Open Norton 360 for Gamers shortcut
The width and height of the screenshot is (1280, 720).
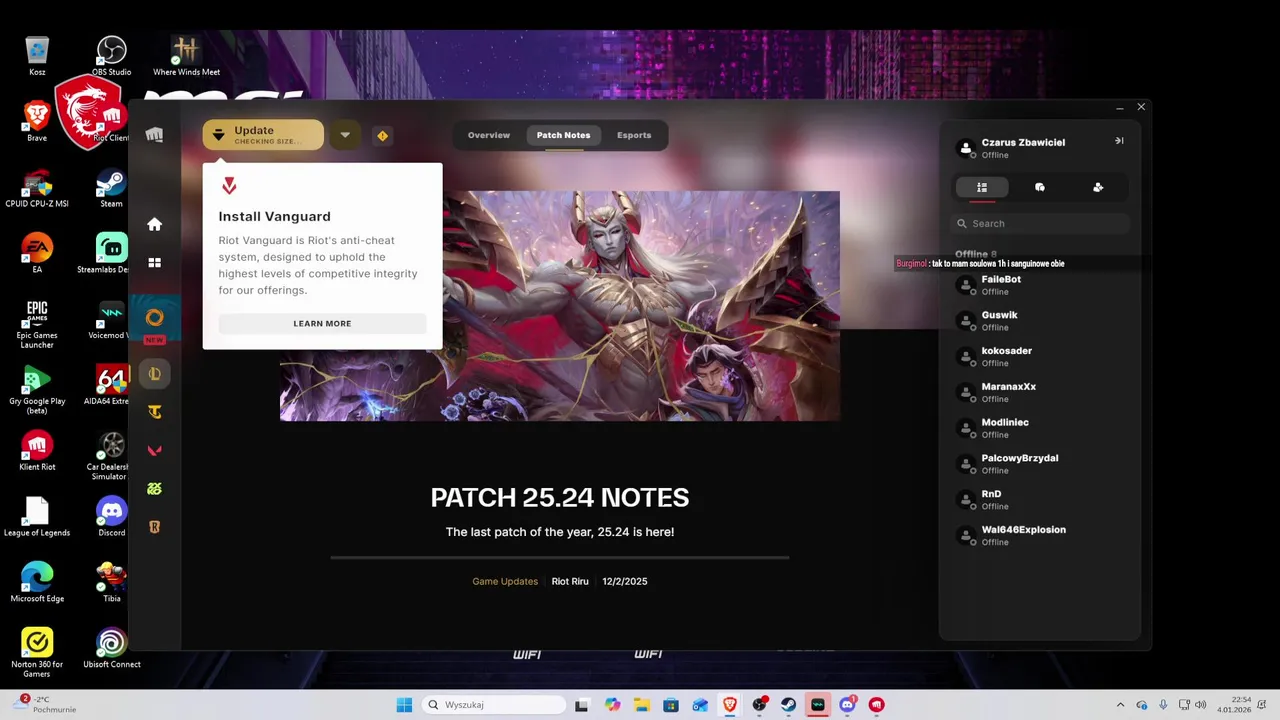(37, 653)
